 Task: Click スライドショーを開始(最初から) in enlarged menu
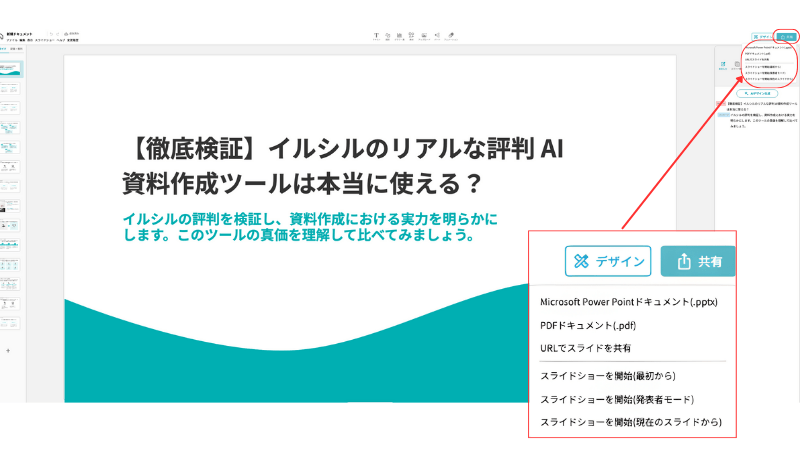(x=608, y=376)
